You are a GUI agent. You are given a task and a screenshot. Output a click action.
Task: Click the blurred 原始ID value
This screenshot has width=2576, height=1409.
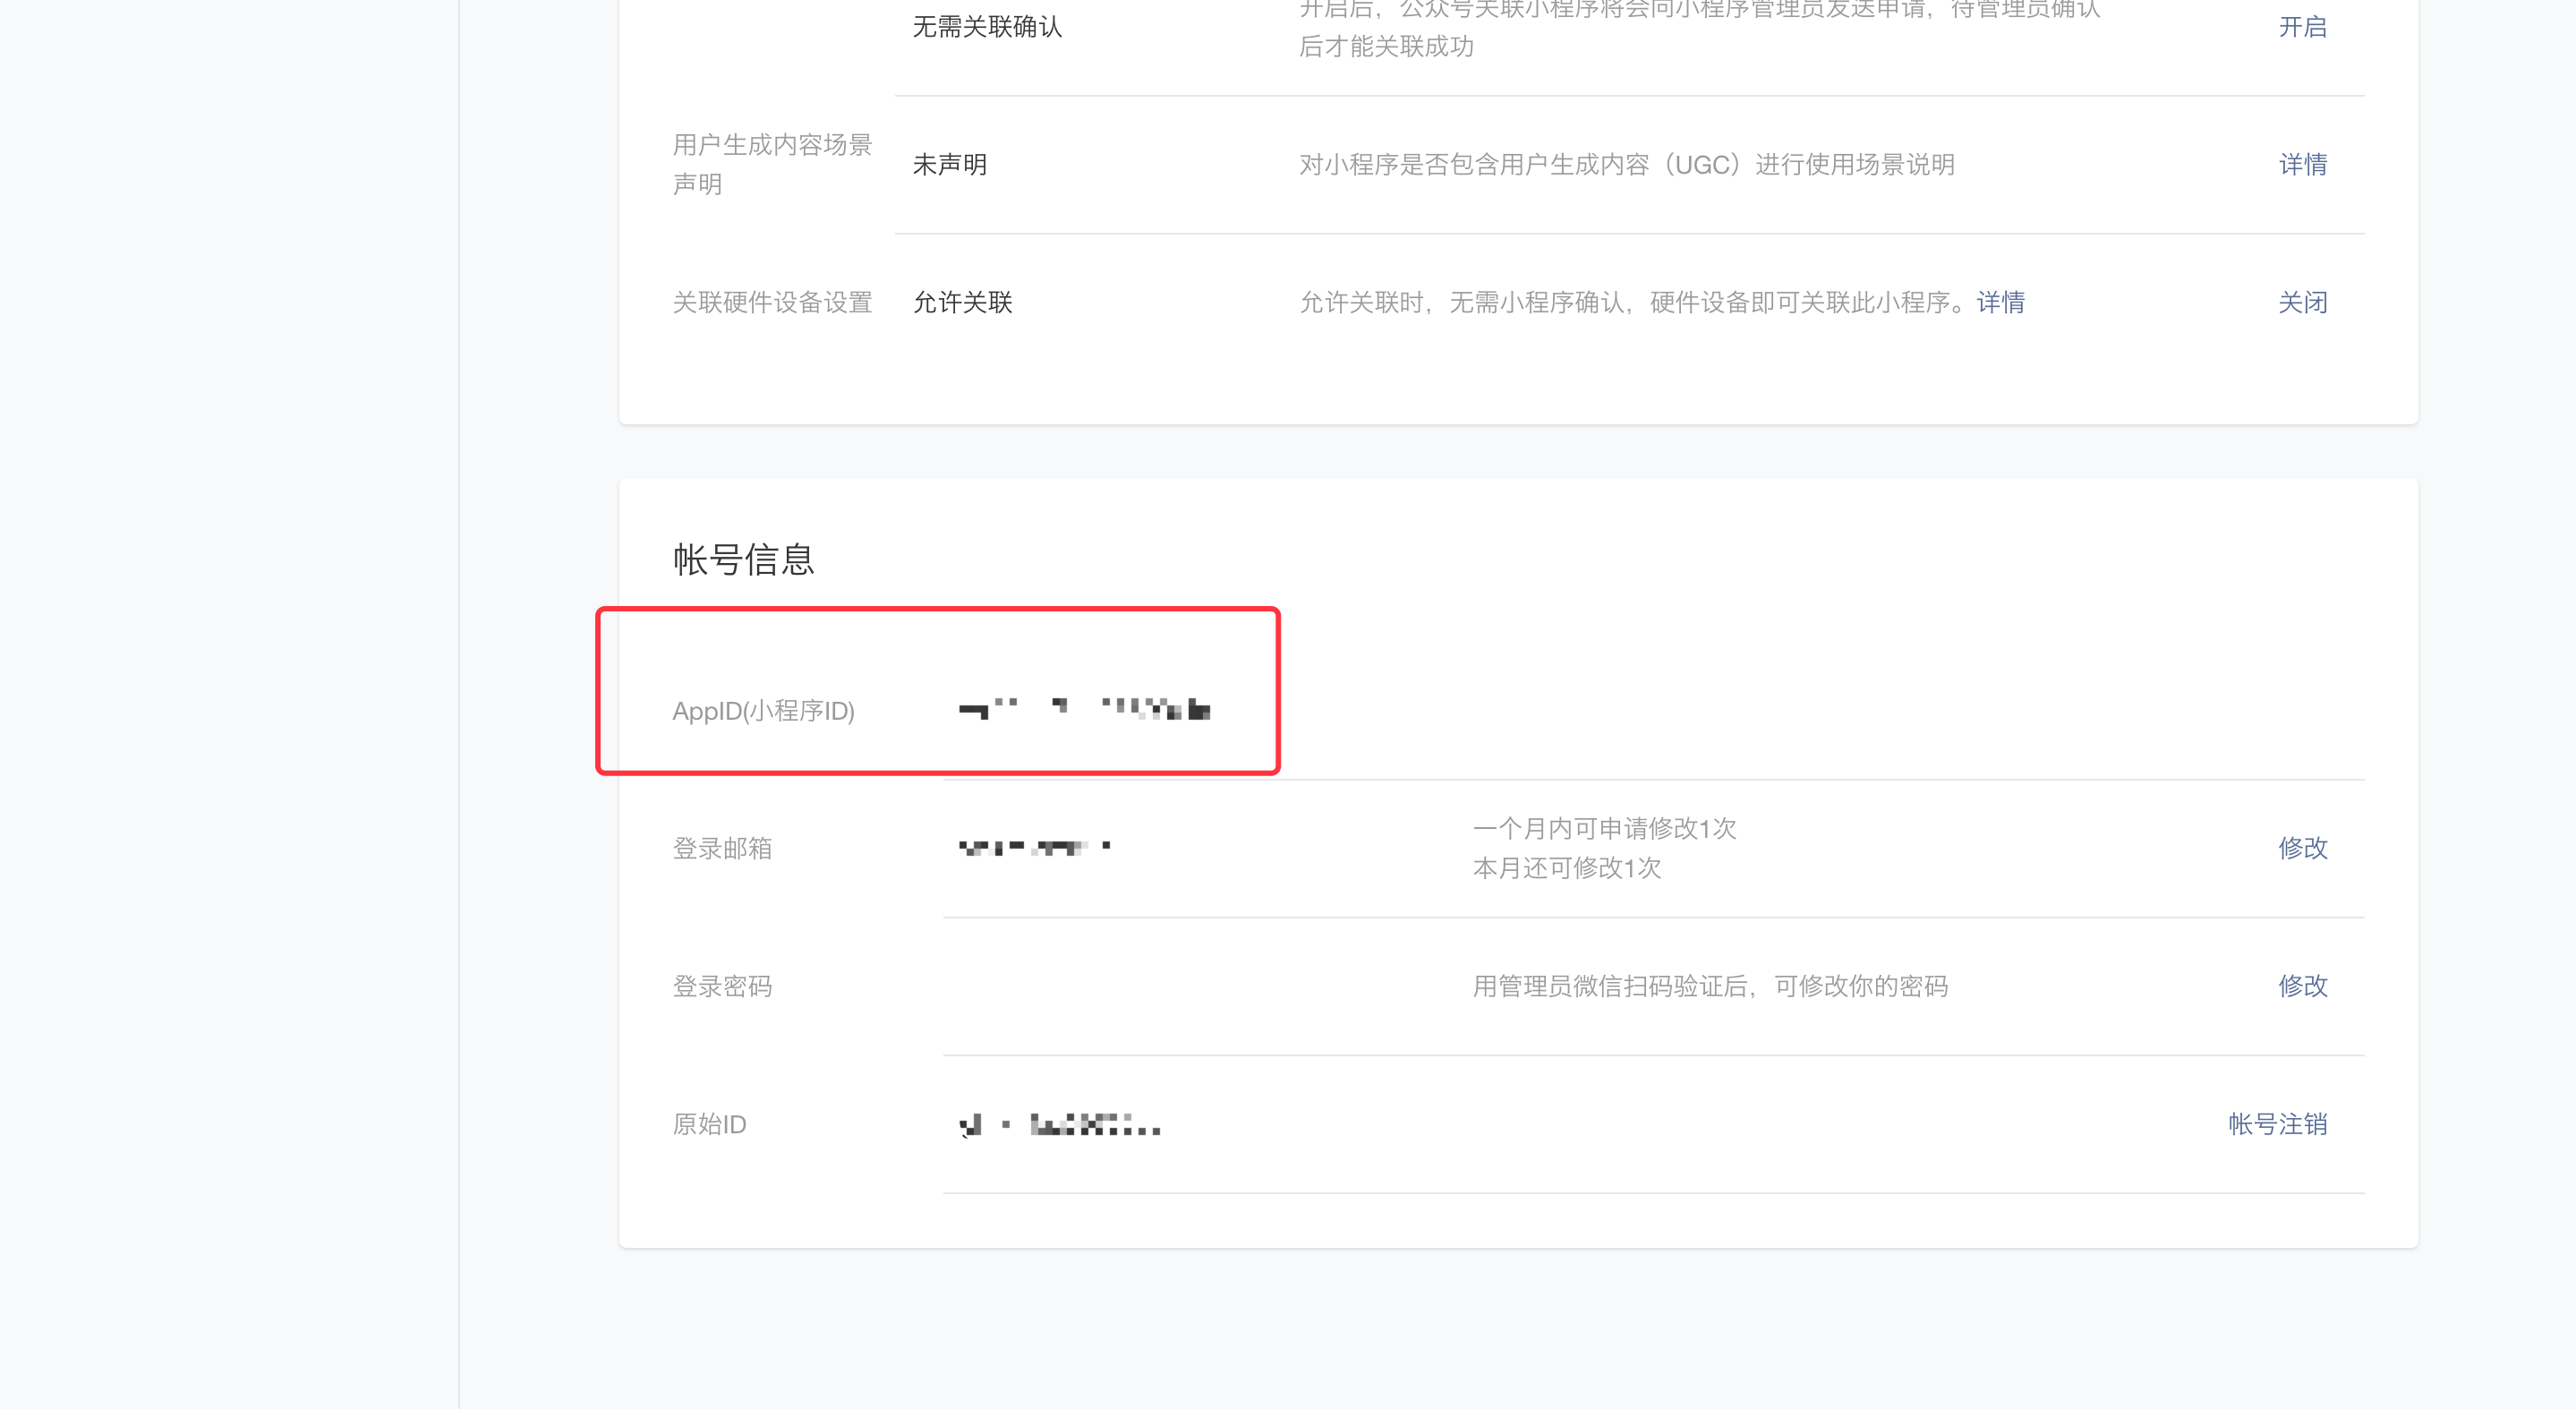pos(1059,1125)
